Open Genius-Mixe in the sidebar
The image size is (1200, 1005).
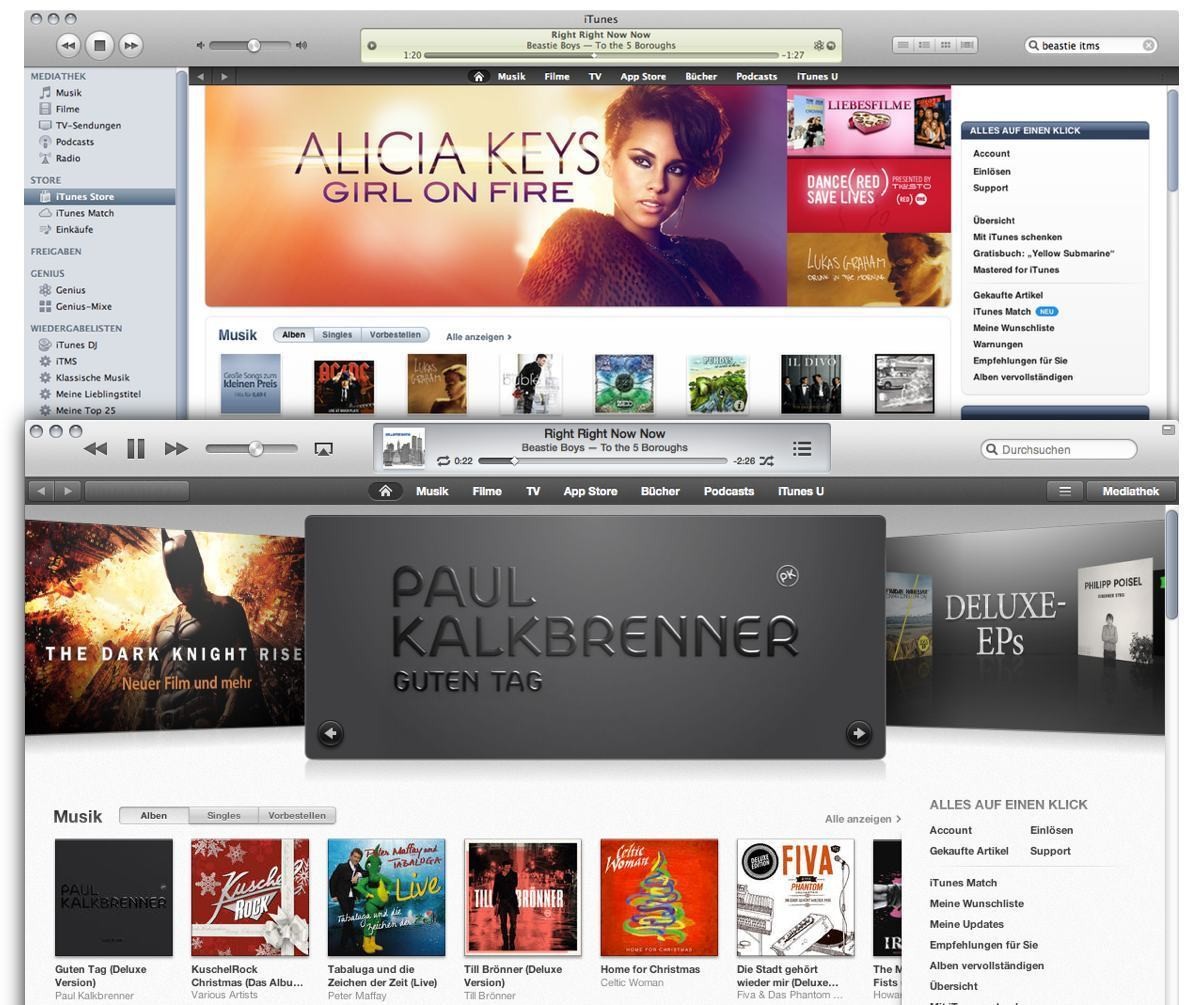click(x=83, y=306)
